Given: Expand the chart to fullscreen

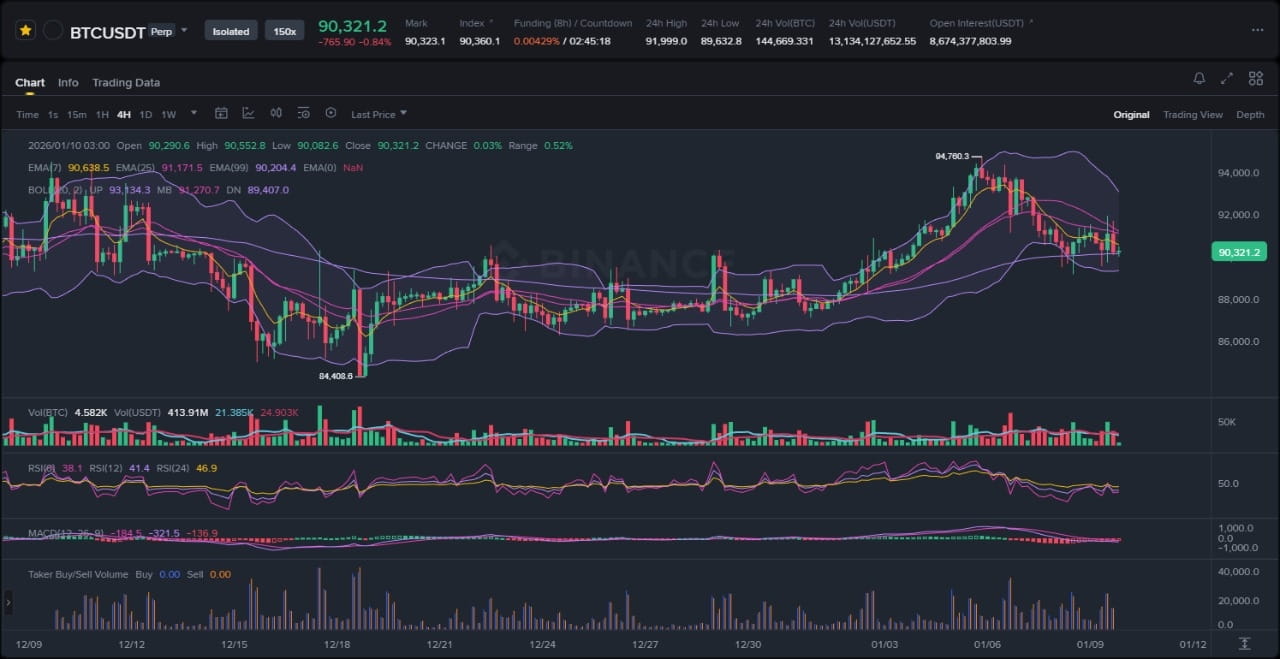Looking at the screenshot, I should pos(1227,79).
